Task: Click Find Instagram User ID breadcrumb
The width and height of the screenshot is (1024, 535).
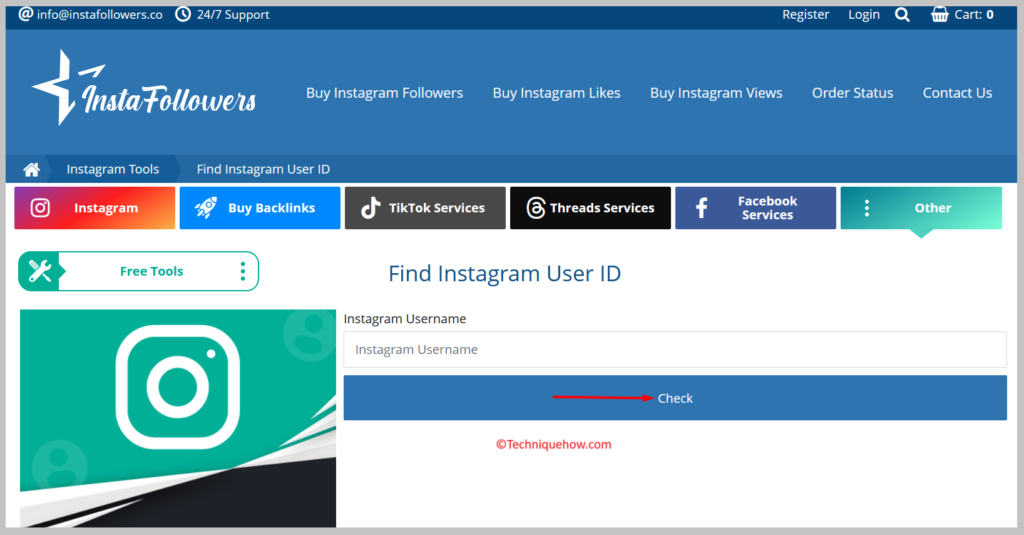Action: (263, 169)
